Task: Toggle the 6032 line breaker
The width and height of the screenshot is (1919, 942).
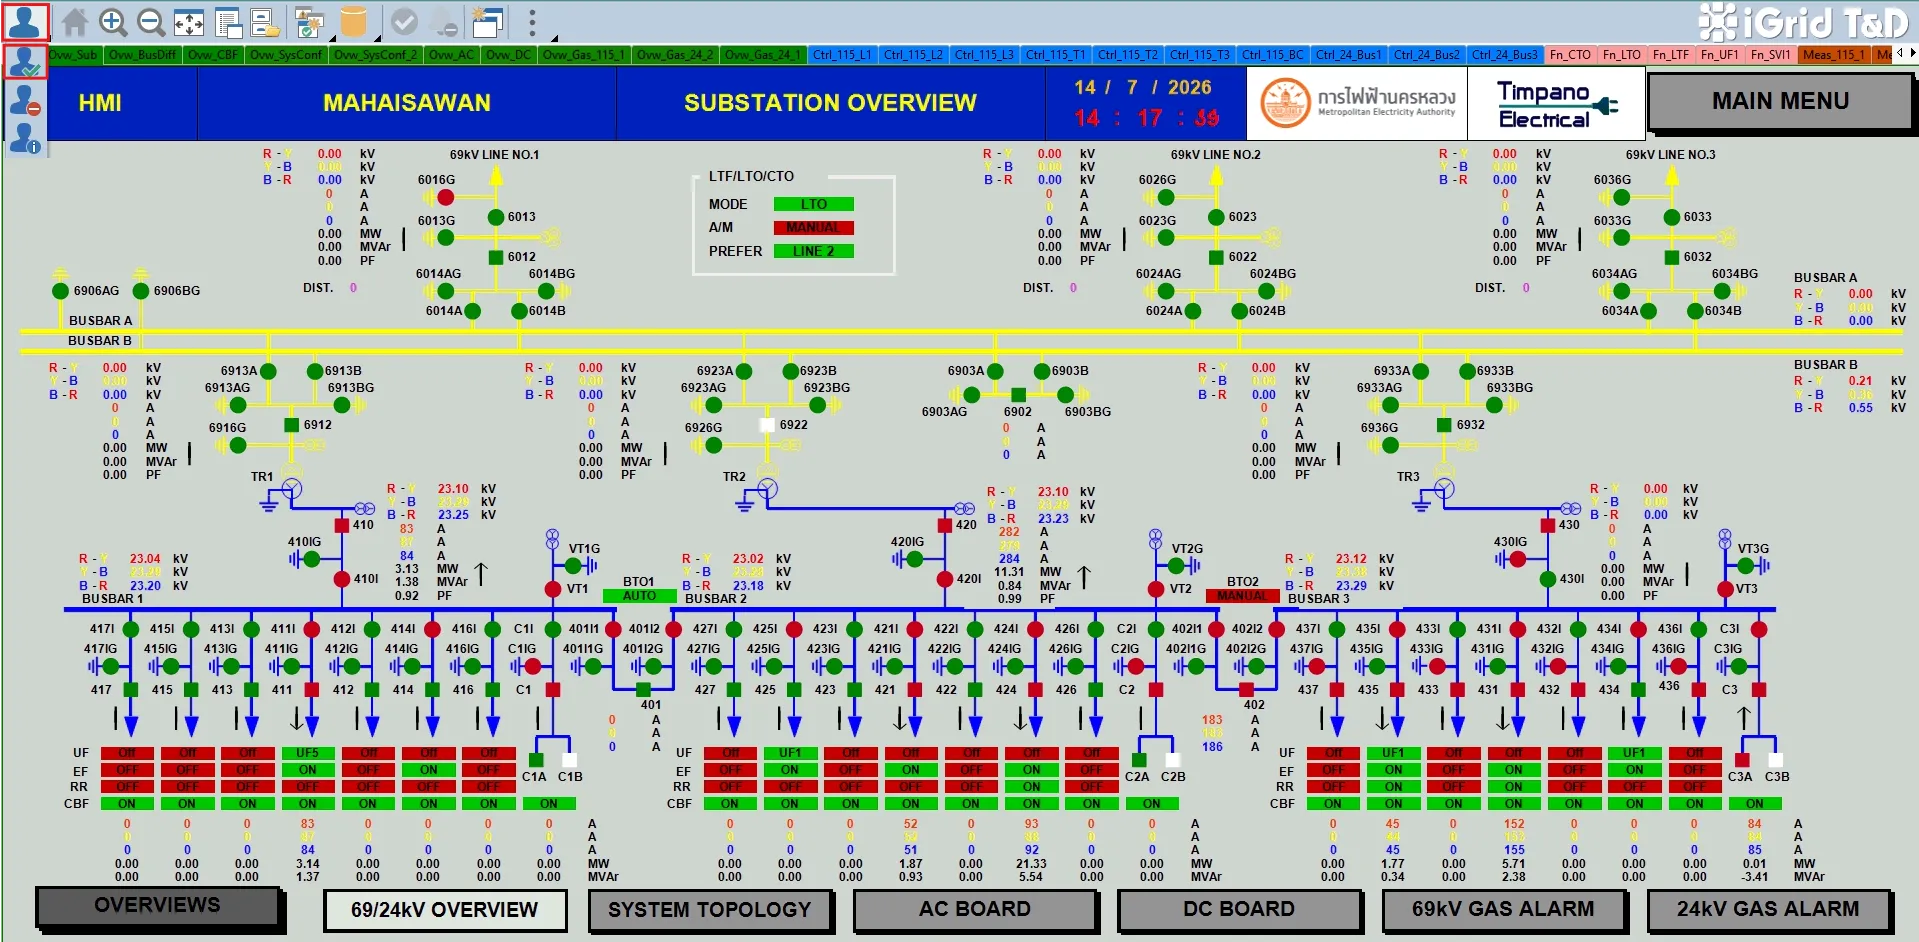Action: pyautogui.click(x=1672, y=257)
